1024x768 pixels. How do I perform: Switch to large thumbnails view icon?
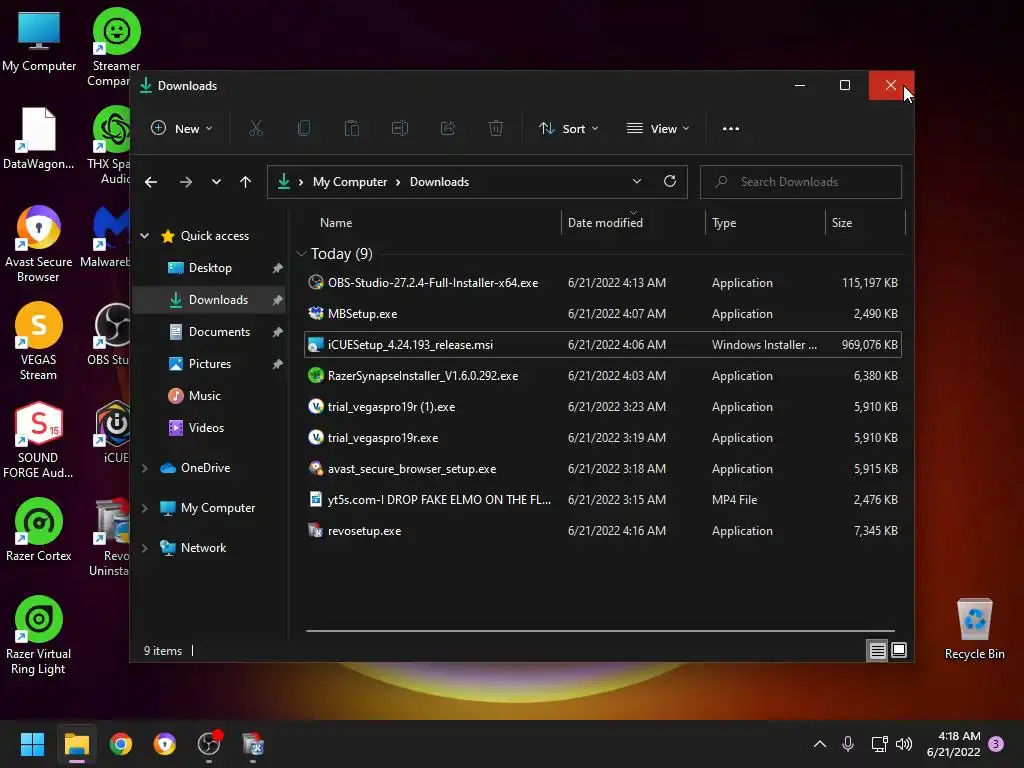899,650
